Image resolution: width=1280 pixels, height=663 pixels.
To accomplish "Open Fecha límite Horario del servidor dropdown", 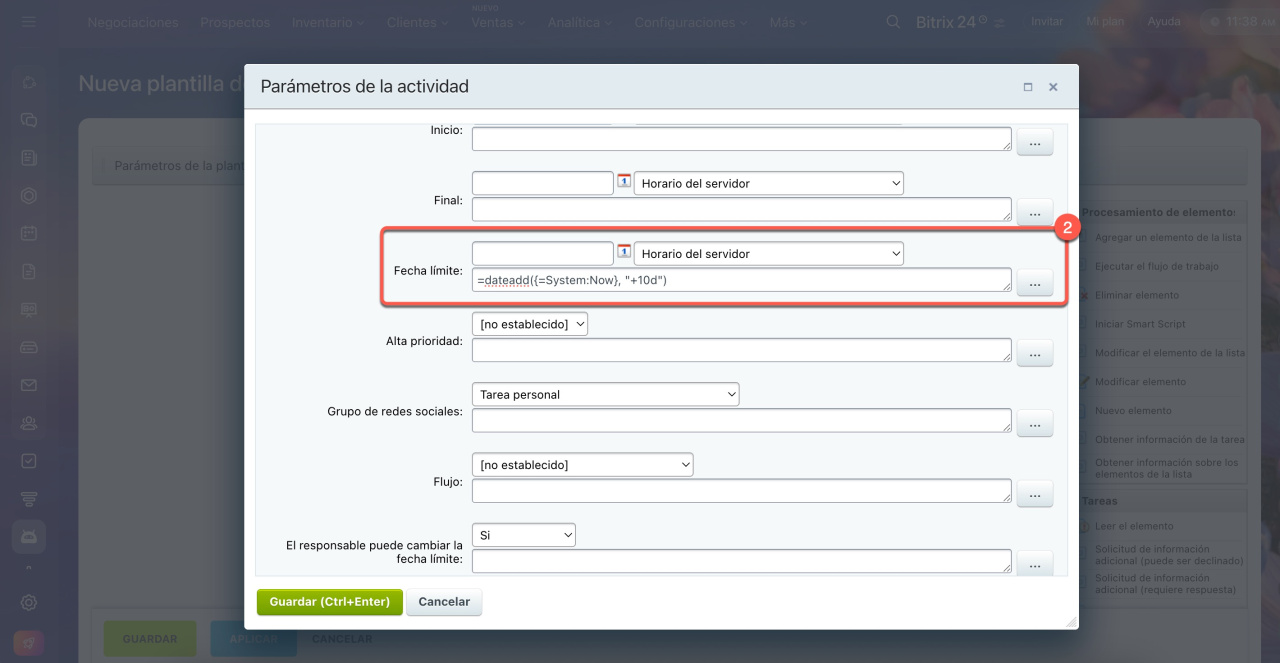I will pyautogui.click(x=768, y=254).
